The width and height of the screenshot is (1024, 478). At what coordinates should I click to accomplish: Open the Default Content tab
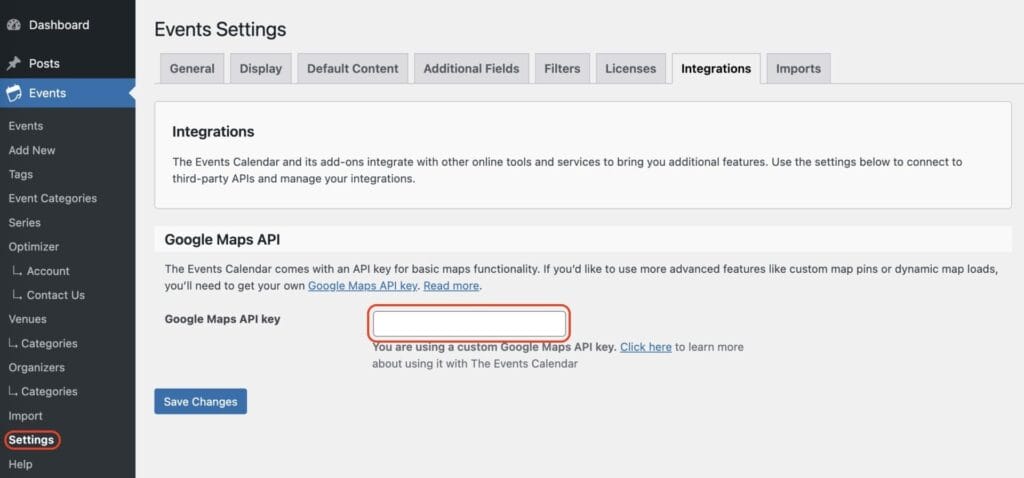353,69
